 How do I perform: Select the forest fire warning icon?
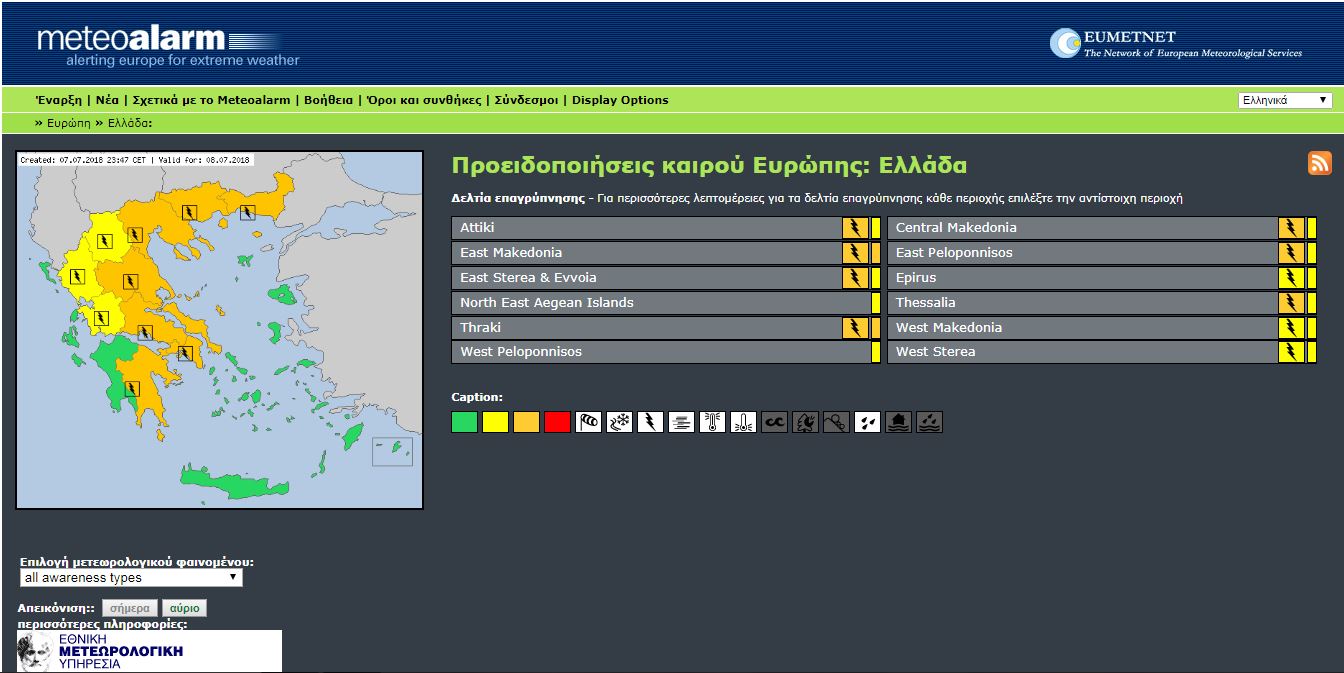pos(803,421)
